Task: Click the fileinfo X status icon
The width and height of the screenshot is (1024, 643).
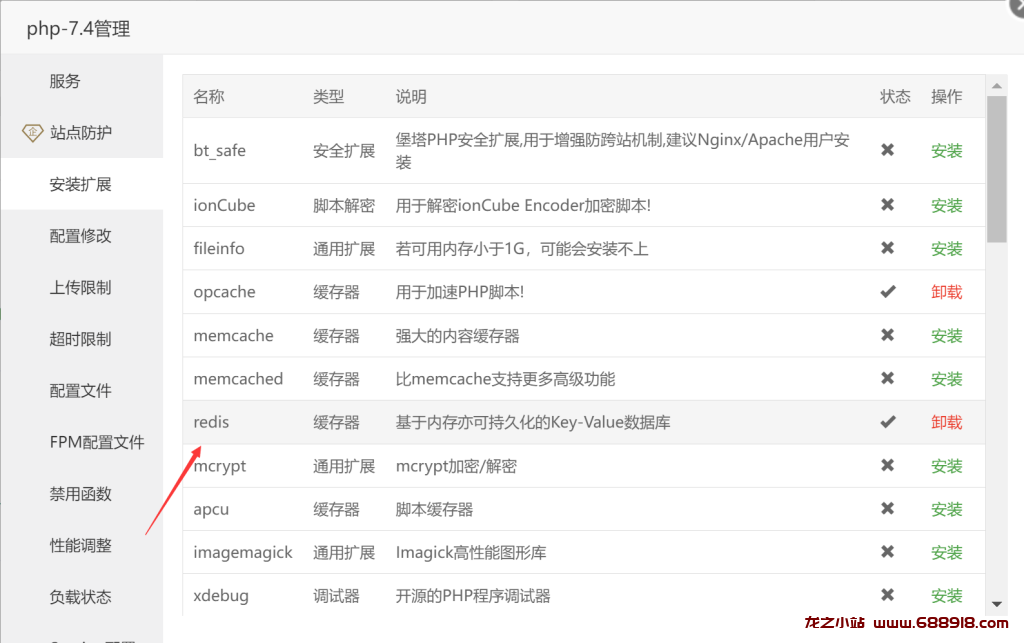Action: tap(888, 248)
